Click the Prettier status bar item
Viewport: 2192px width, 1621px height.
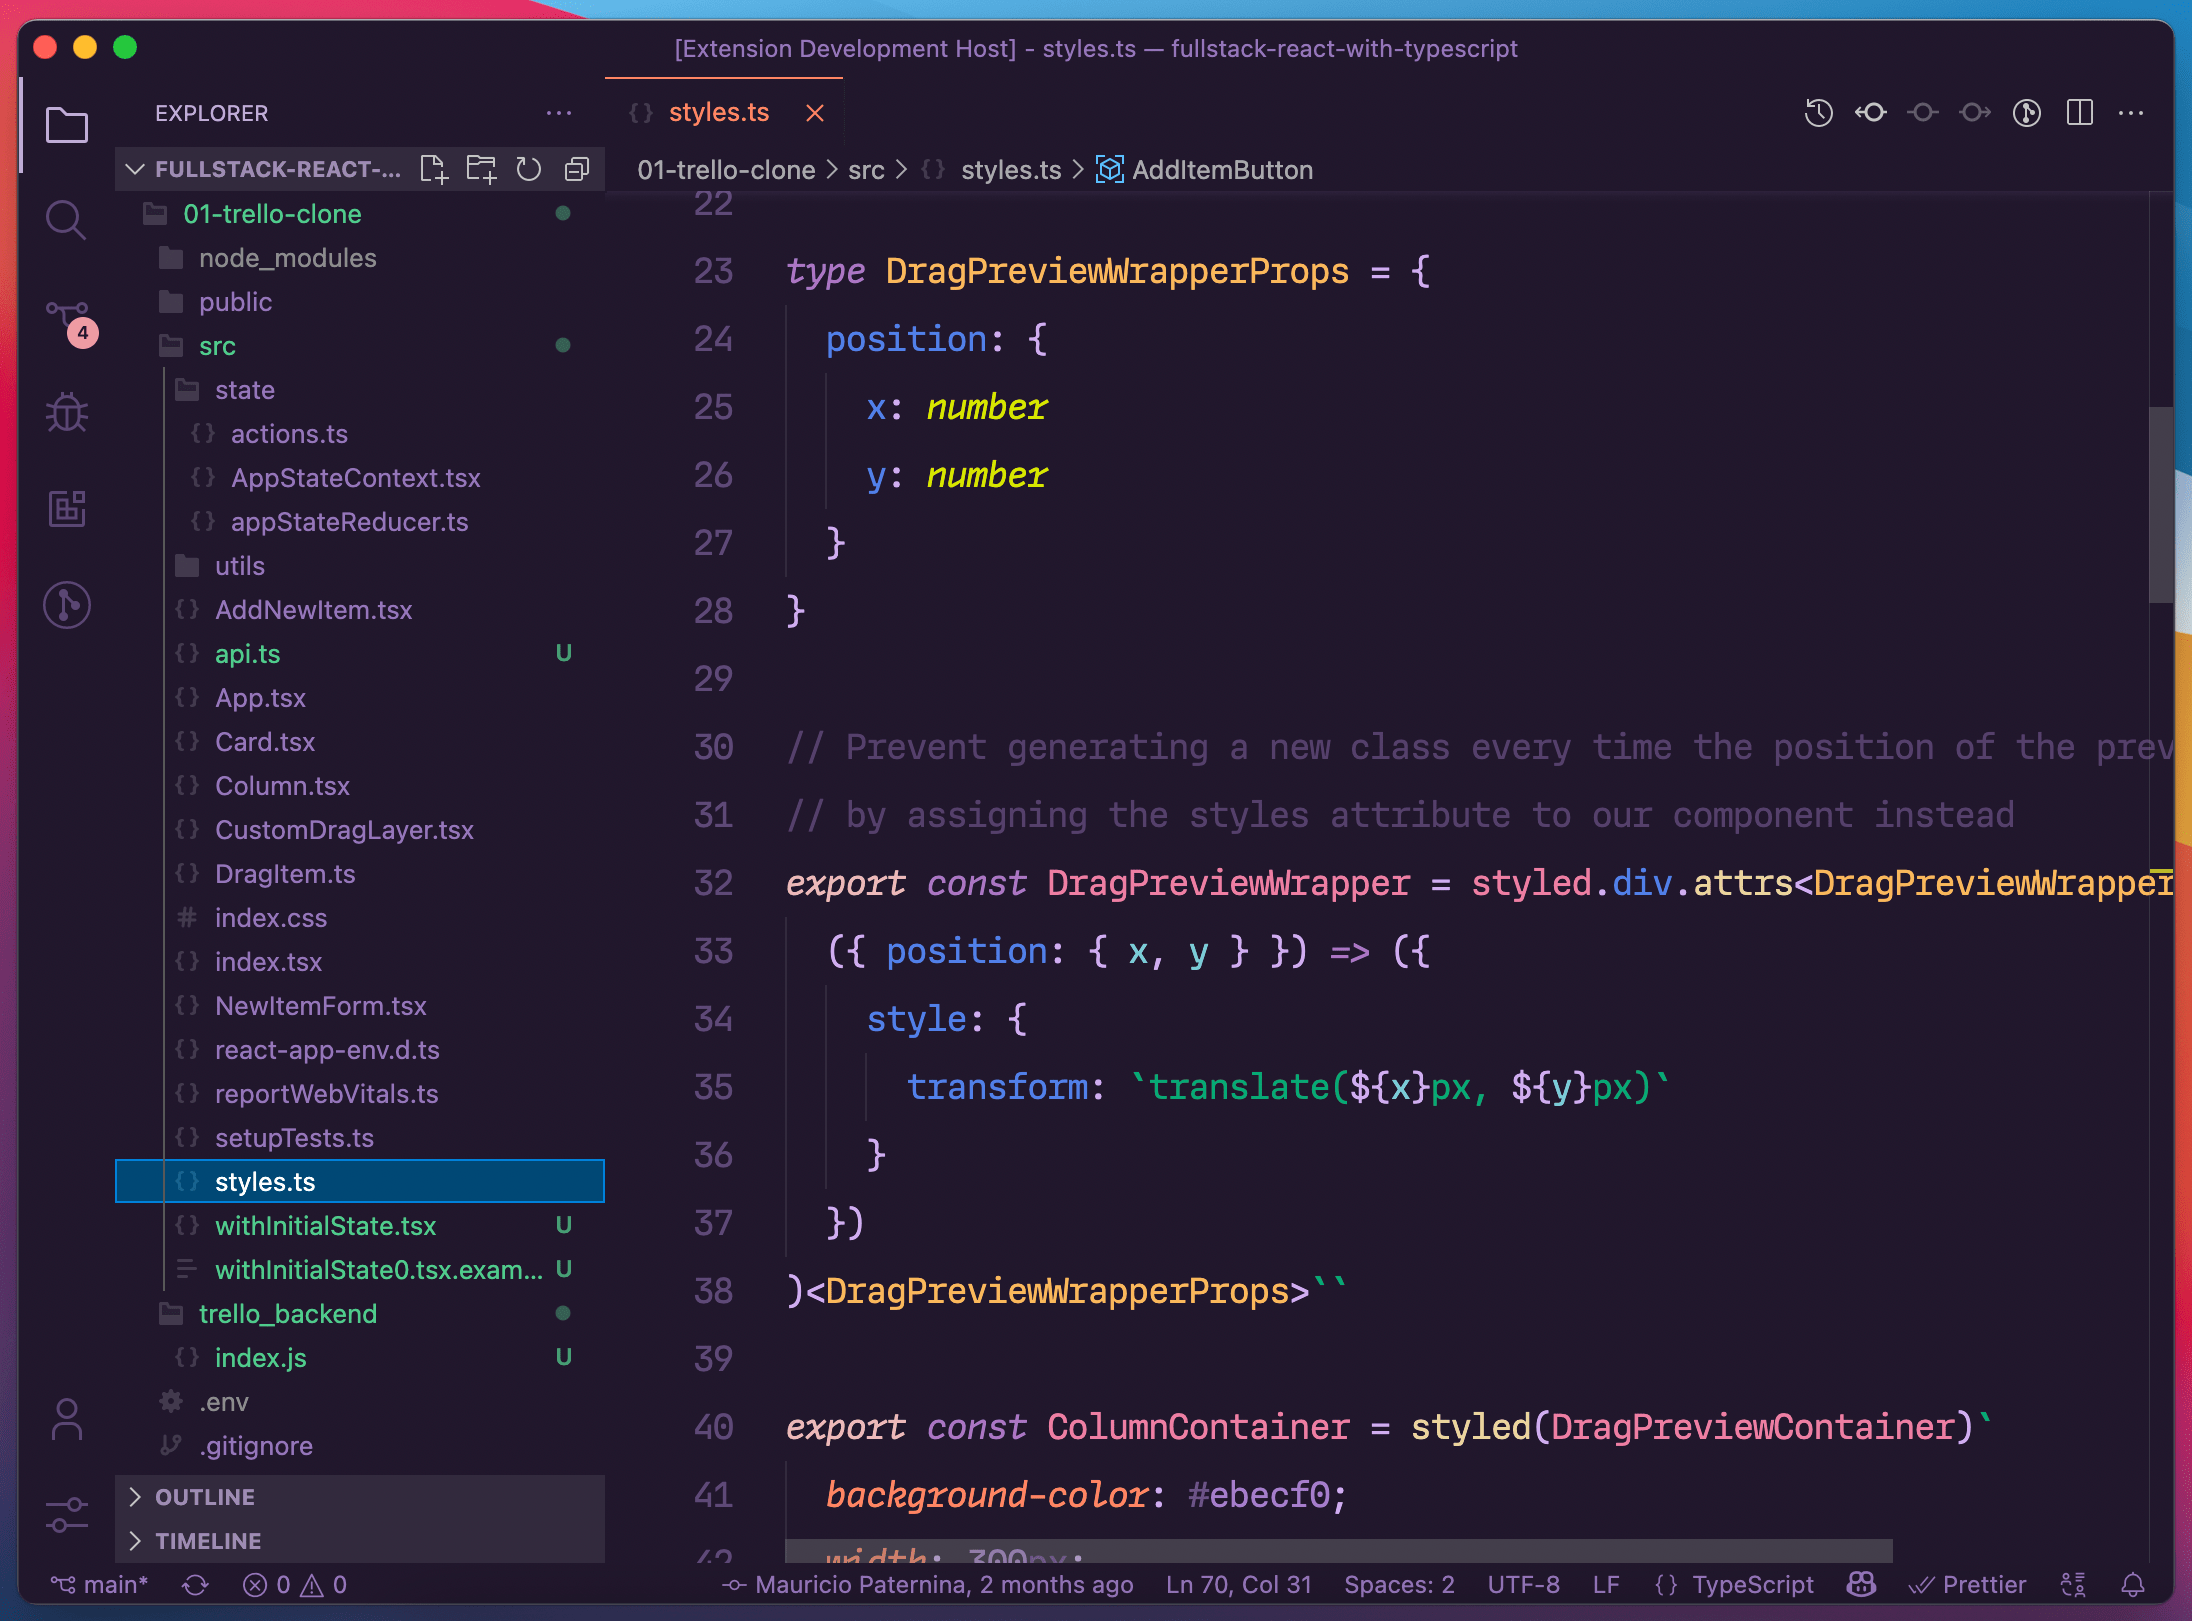[x=1967, y=1585]
